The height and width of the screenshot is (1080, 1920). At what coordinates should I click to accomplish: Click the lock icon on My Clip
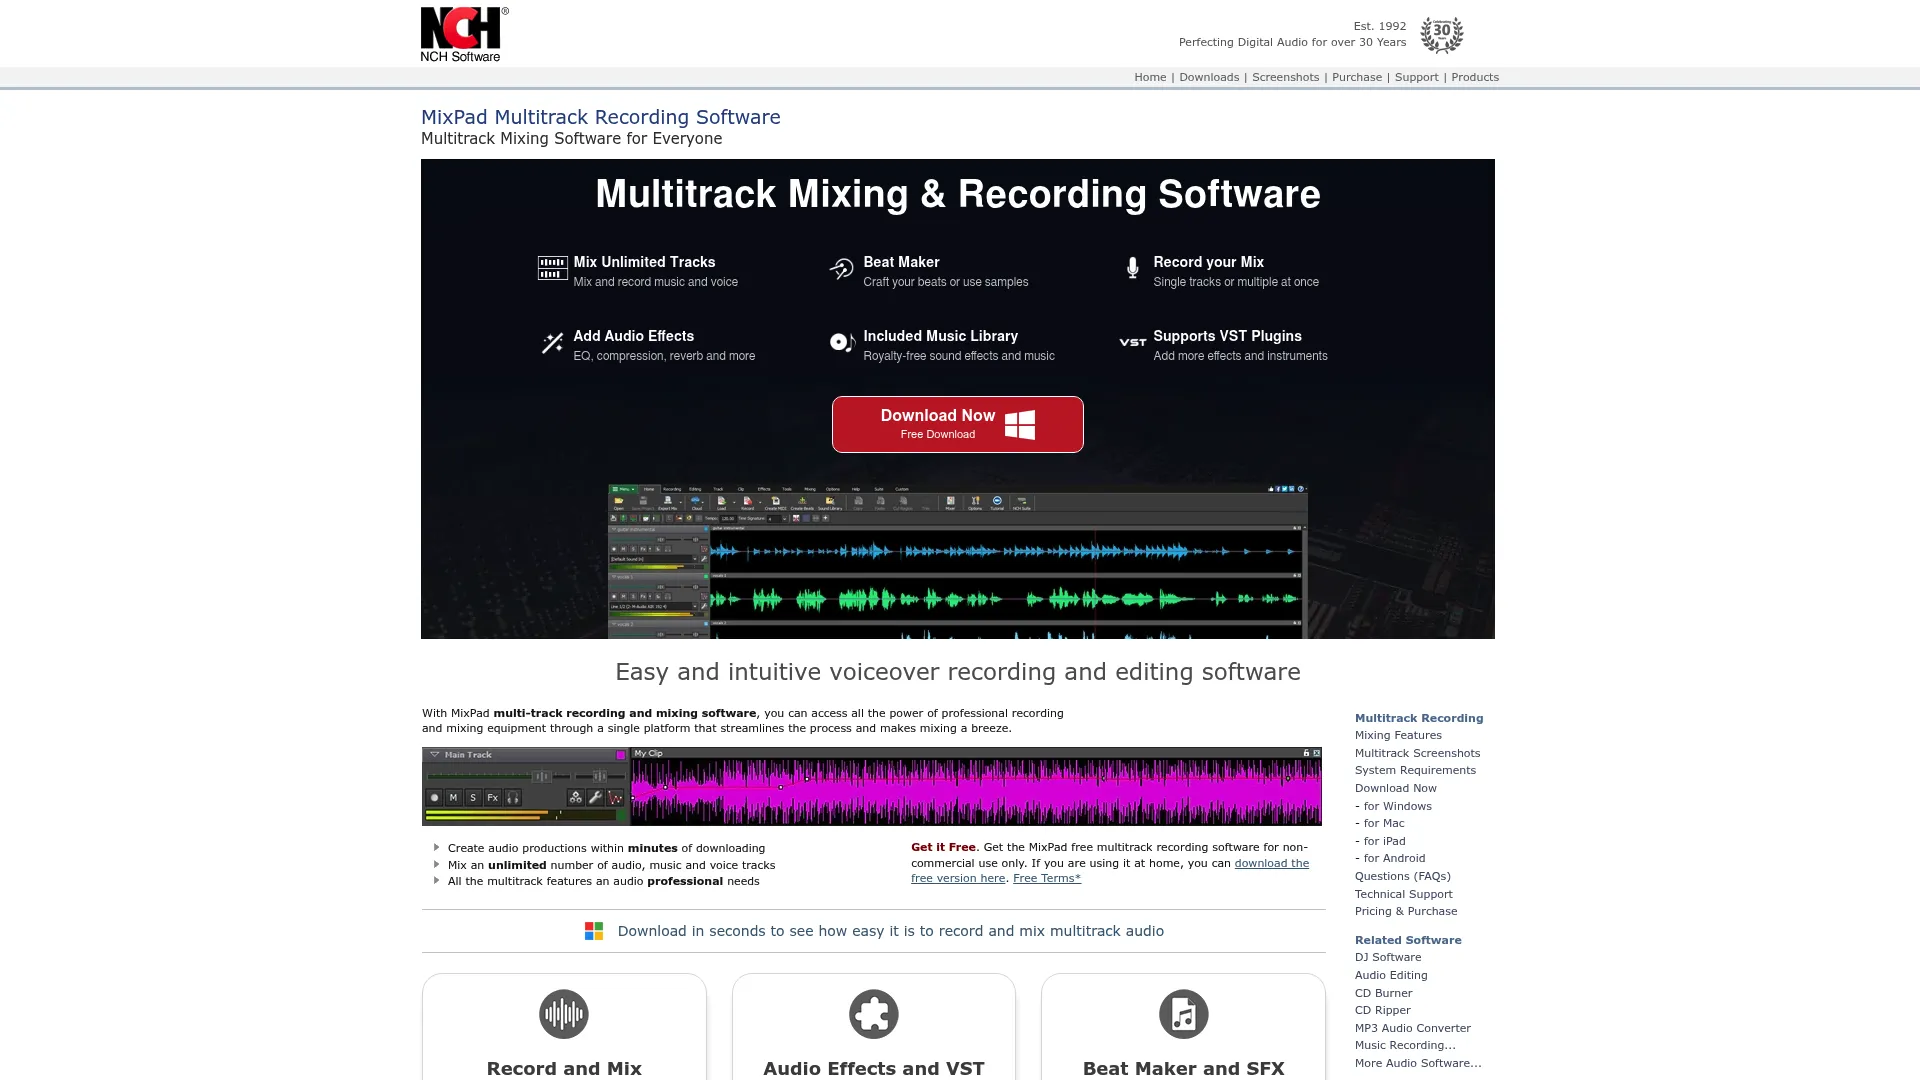(x=1306, y=753)
